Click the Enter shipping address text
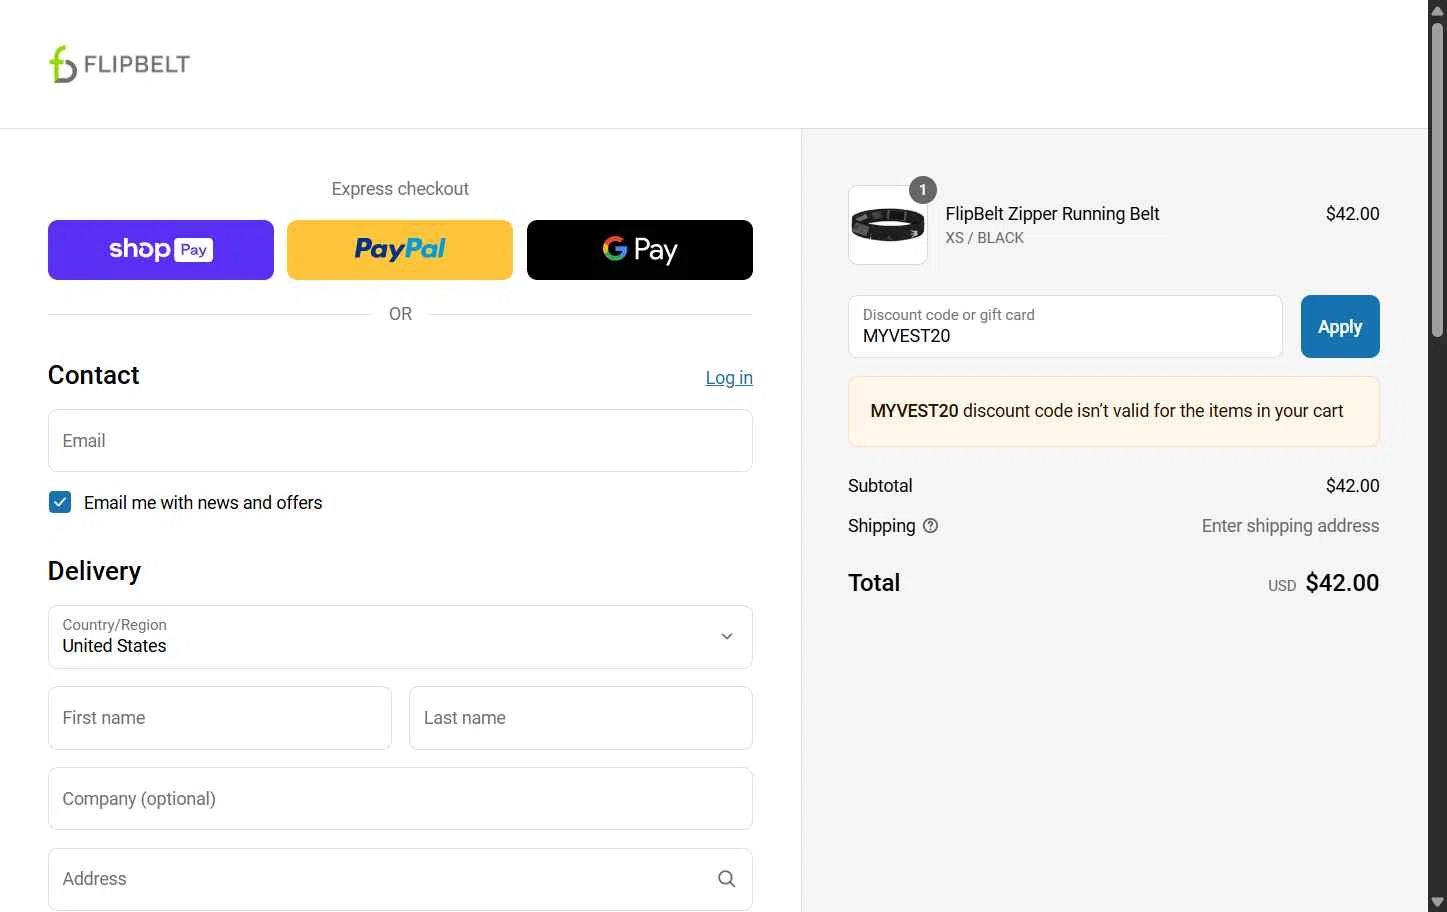1447x912 pixels. [1290, 526]
